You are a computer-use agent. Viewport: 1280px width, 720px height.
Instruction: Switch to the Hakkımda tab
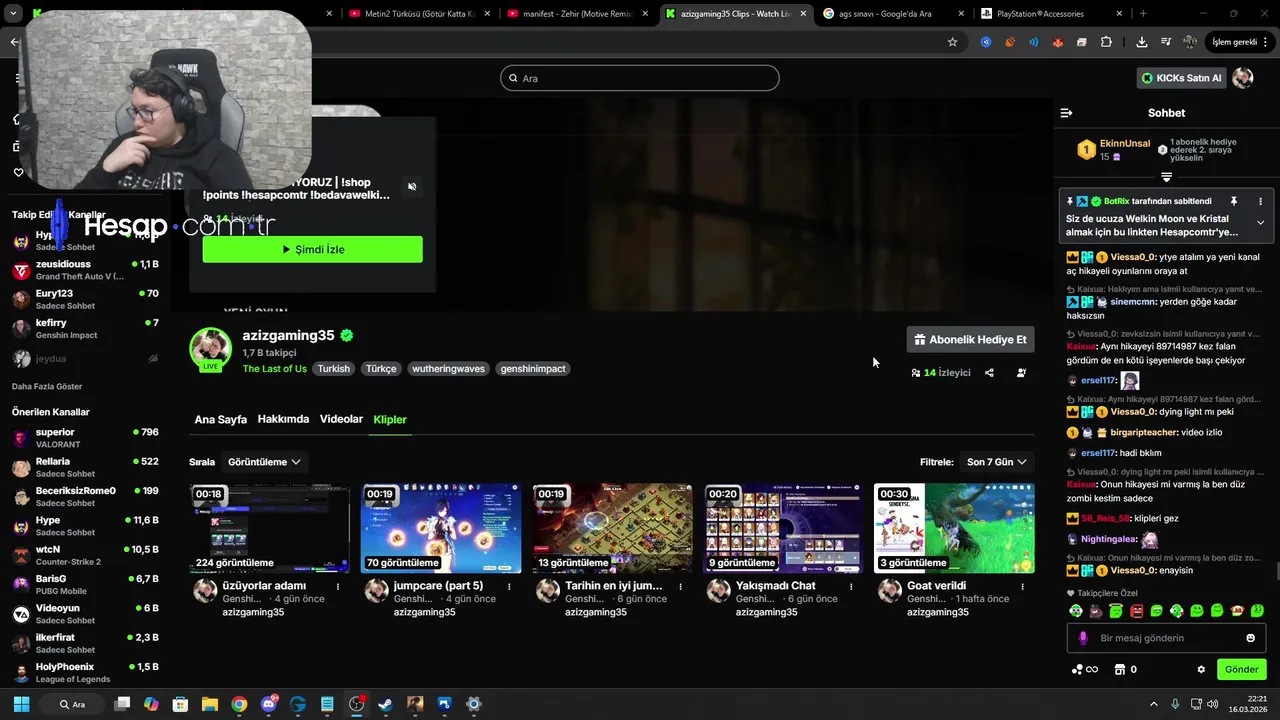point(283,420)
